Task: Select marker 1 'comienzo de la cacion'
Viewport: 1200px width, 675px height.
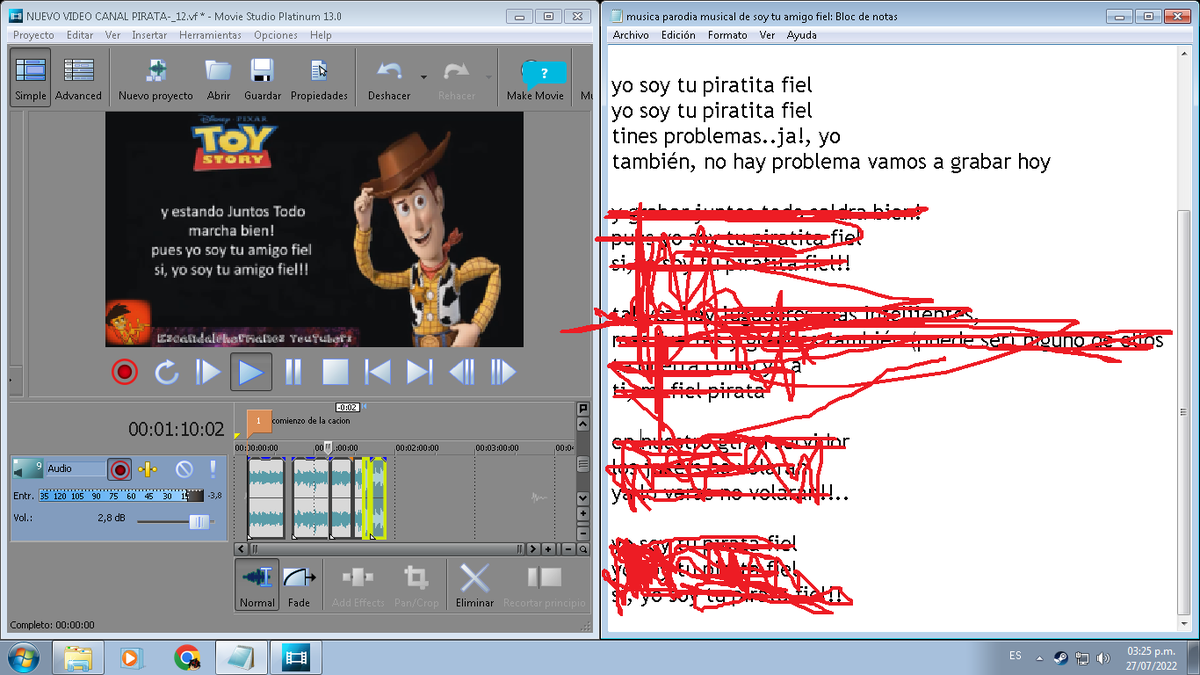Action: 258,422
